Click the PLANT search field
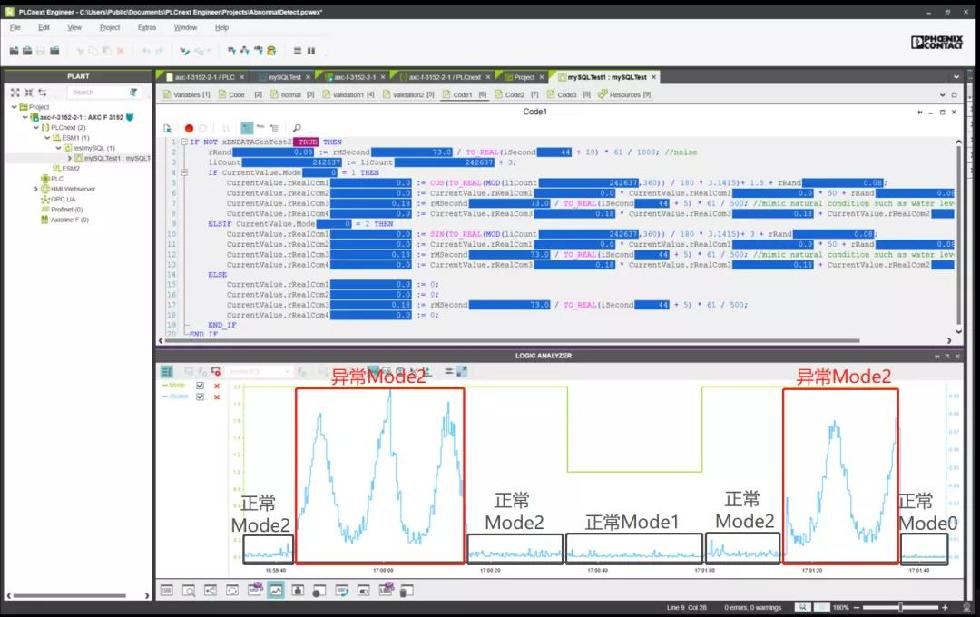 tap(97, 93)
